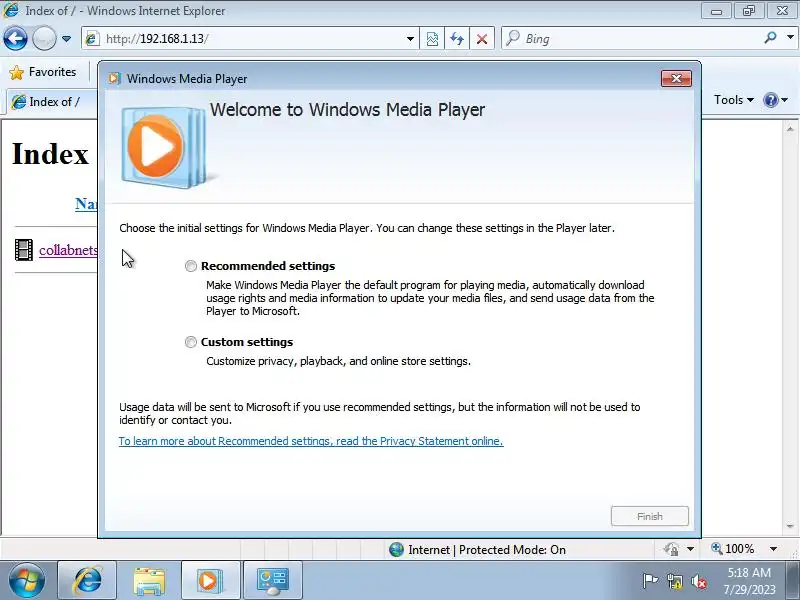Refresh the page with the refresh icon

point(457,39)
